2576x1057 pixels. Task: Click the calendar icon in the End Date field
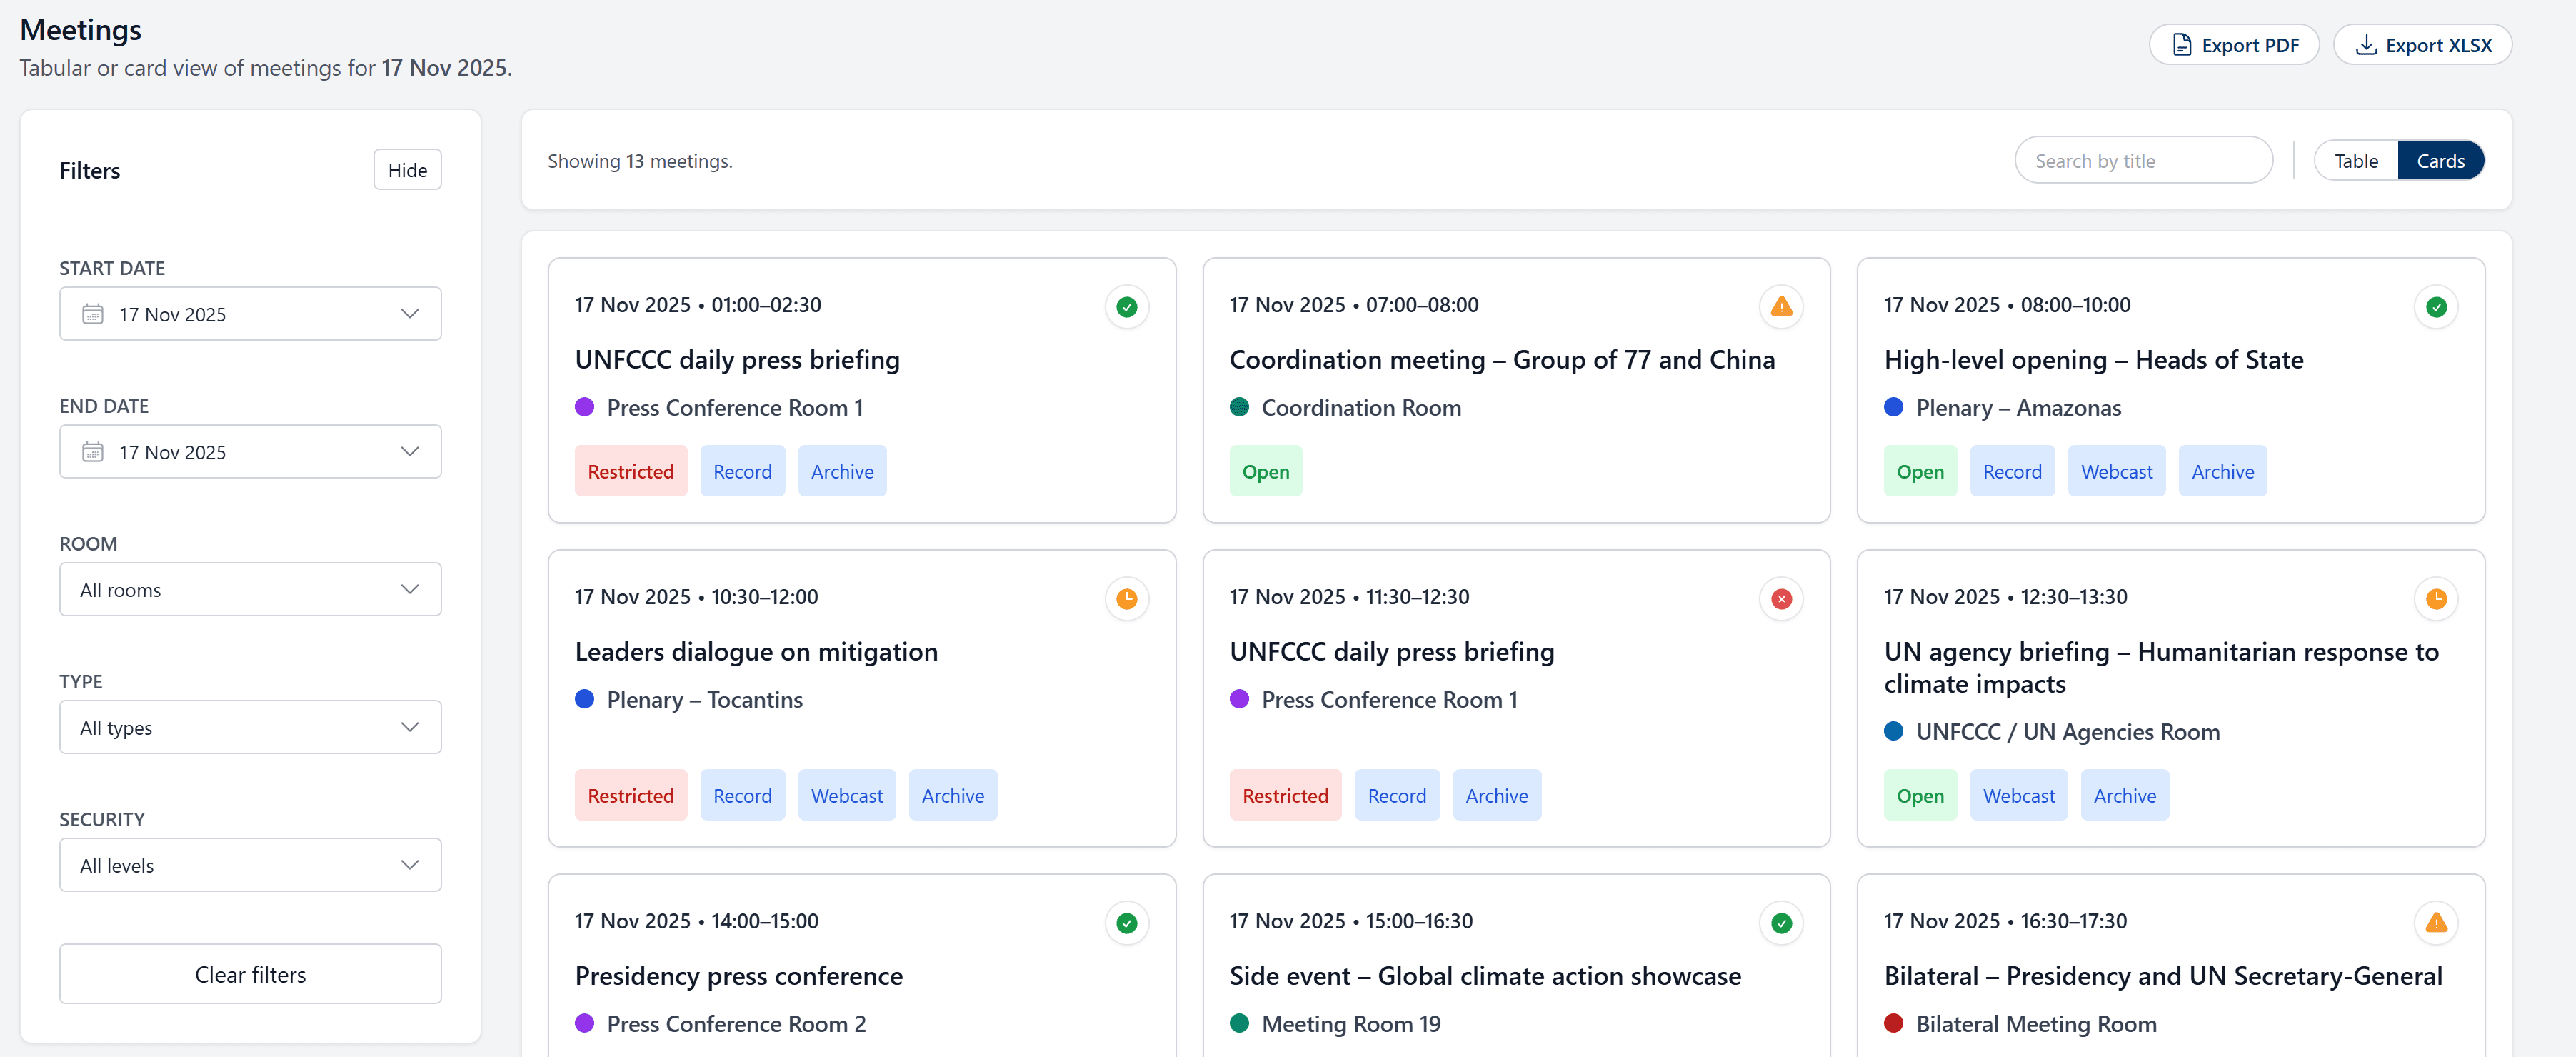tap(93, 452)
